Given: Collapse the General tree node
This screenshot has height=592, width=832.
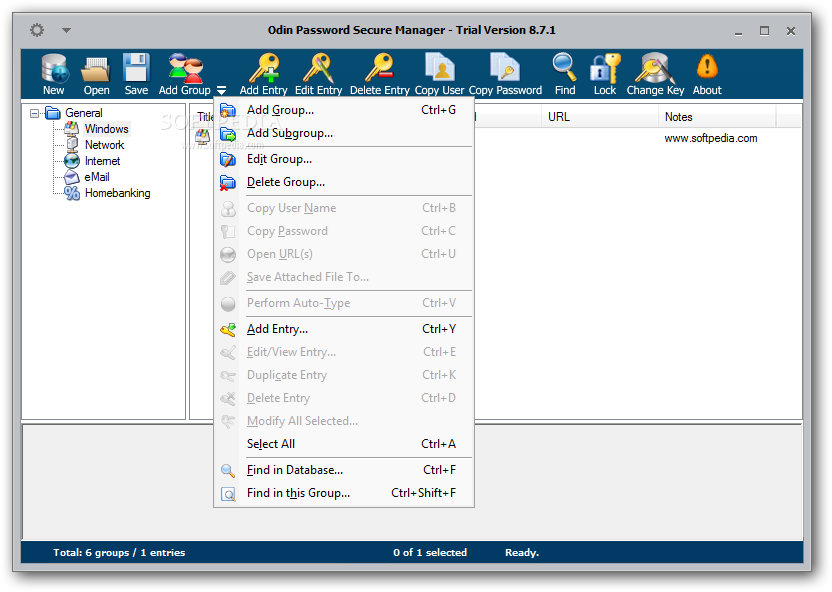Looking at the screenshot, I should pos(34,113).
